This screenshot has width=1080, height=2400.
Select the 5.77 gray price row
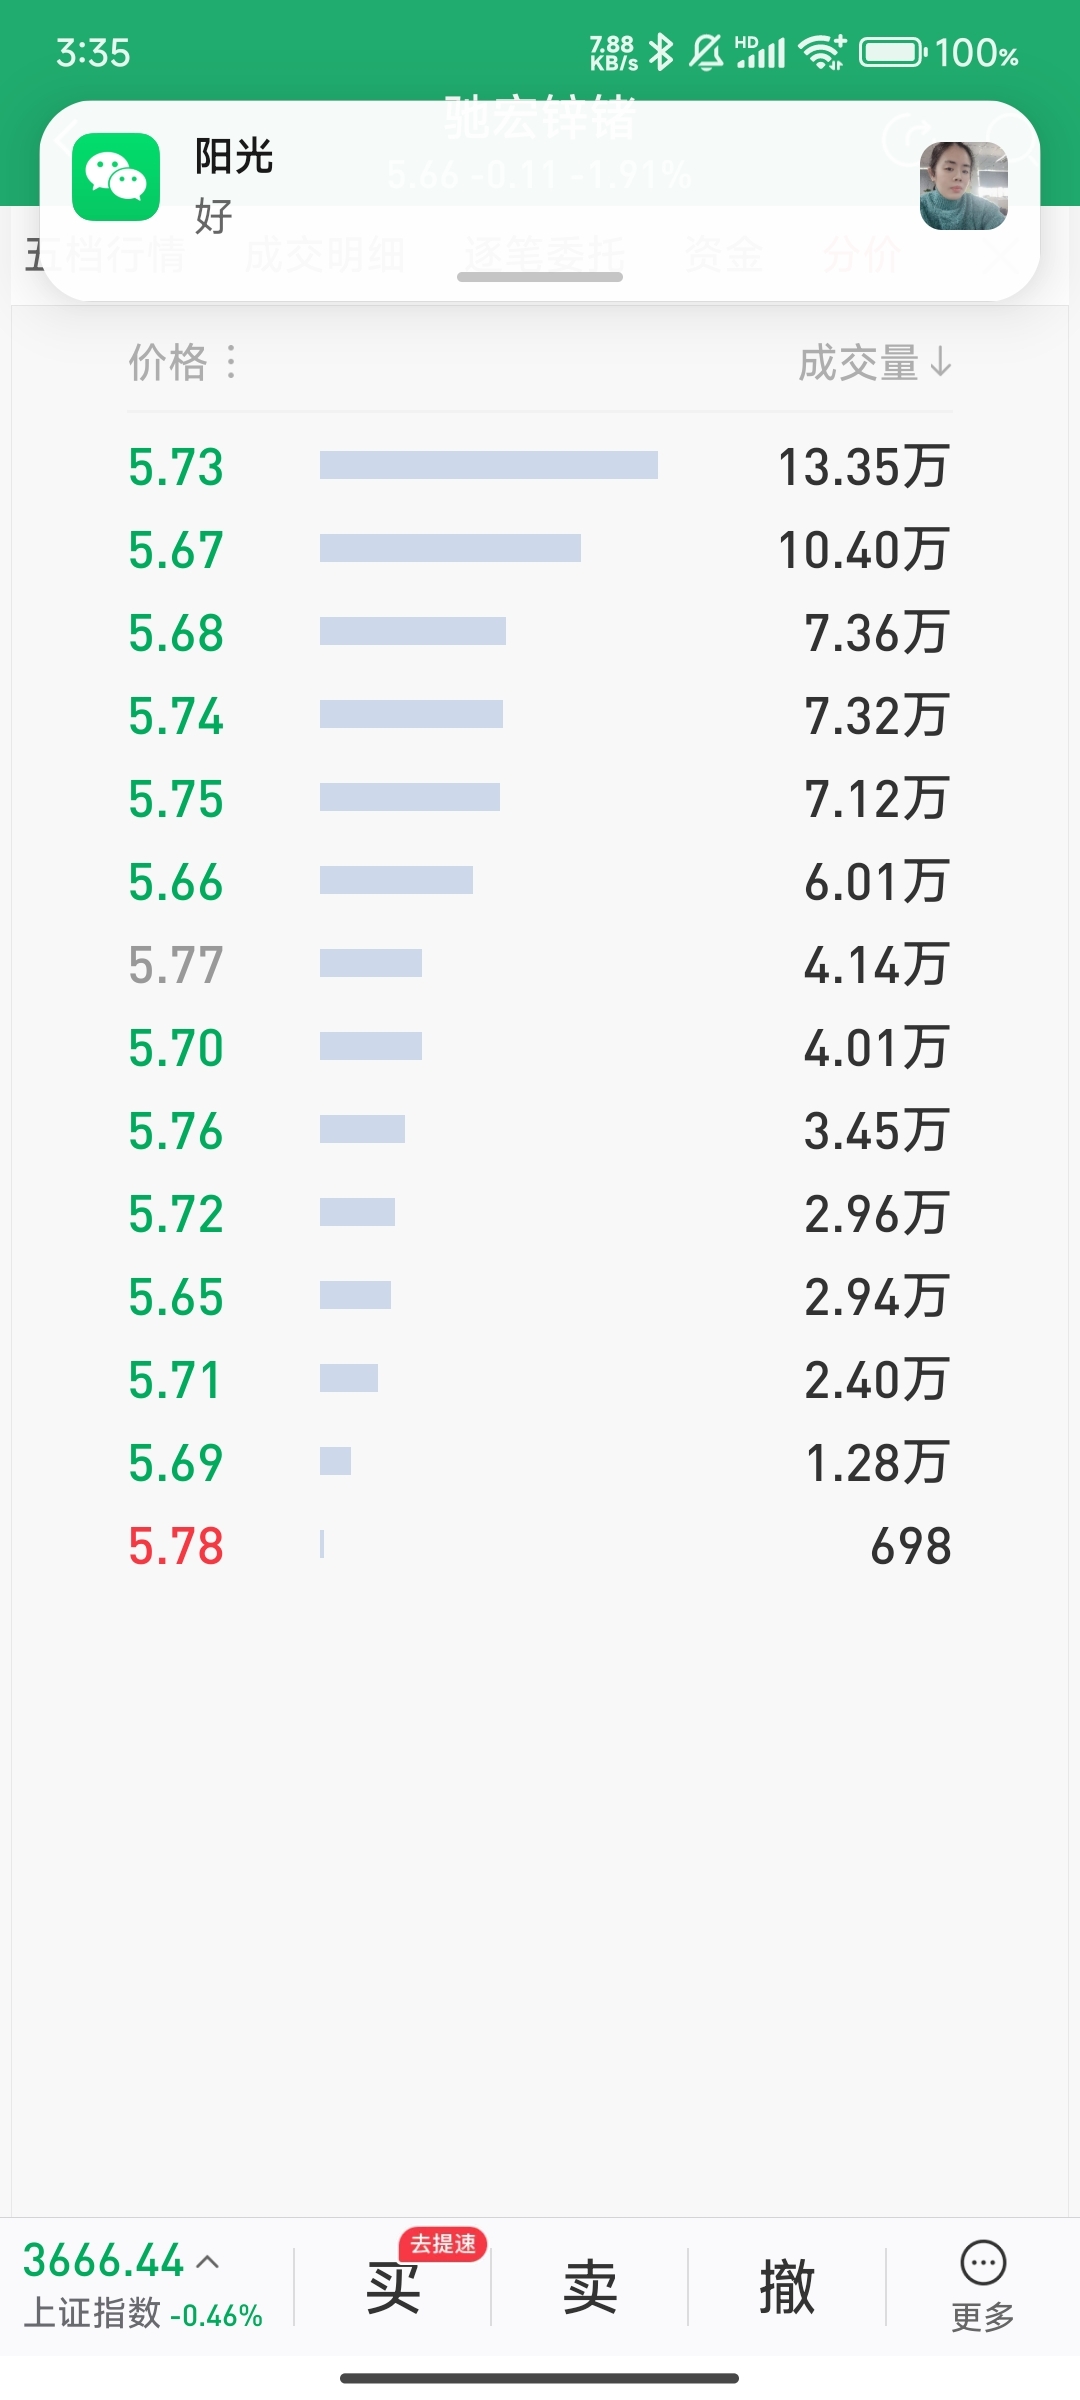[x=540, y=965]
